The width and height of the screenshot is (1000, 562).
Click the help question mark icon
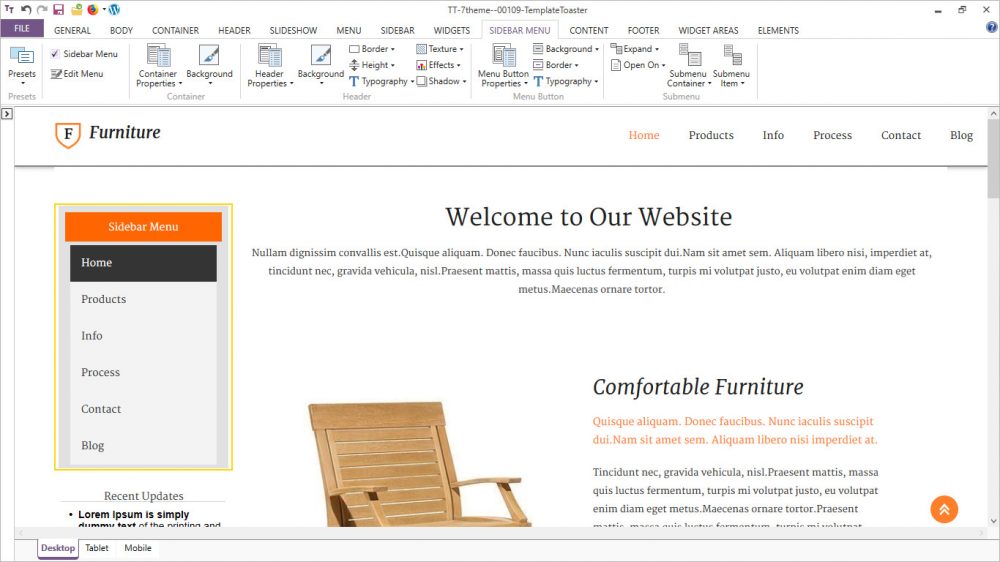tap(991, 28)
